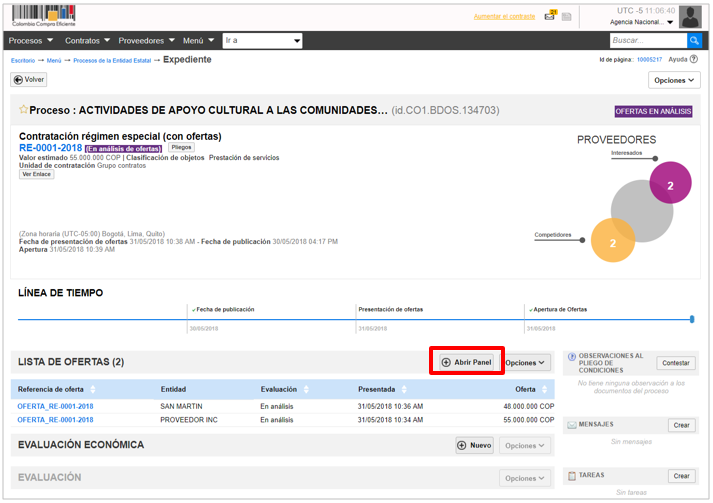The image size is (713, 503).
Task: Open the Proveedores menu
Action: point(146,40)
